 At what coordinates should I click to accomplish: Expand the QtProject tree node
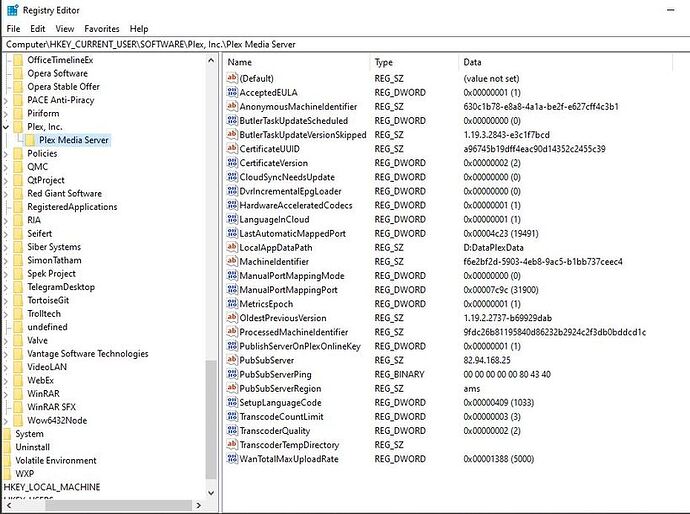pyautogui.click(x=6, y=180)
